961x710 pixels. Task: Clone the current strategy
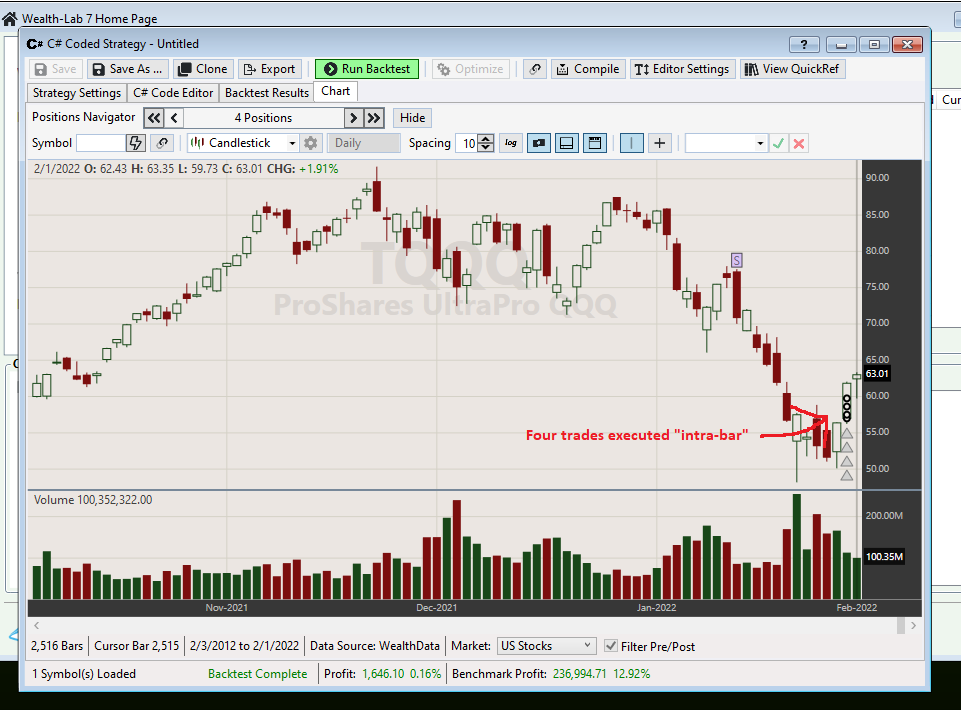pyautogui.click(x=203, y=69)
